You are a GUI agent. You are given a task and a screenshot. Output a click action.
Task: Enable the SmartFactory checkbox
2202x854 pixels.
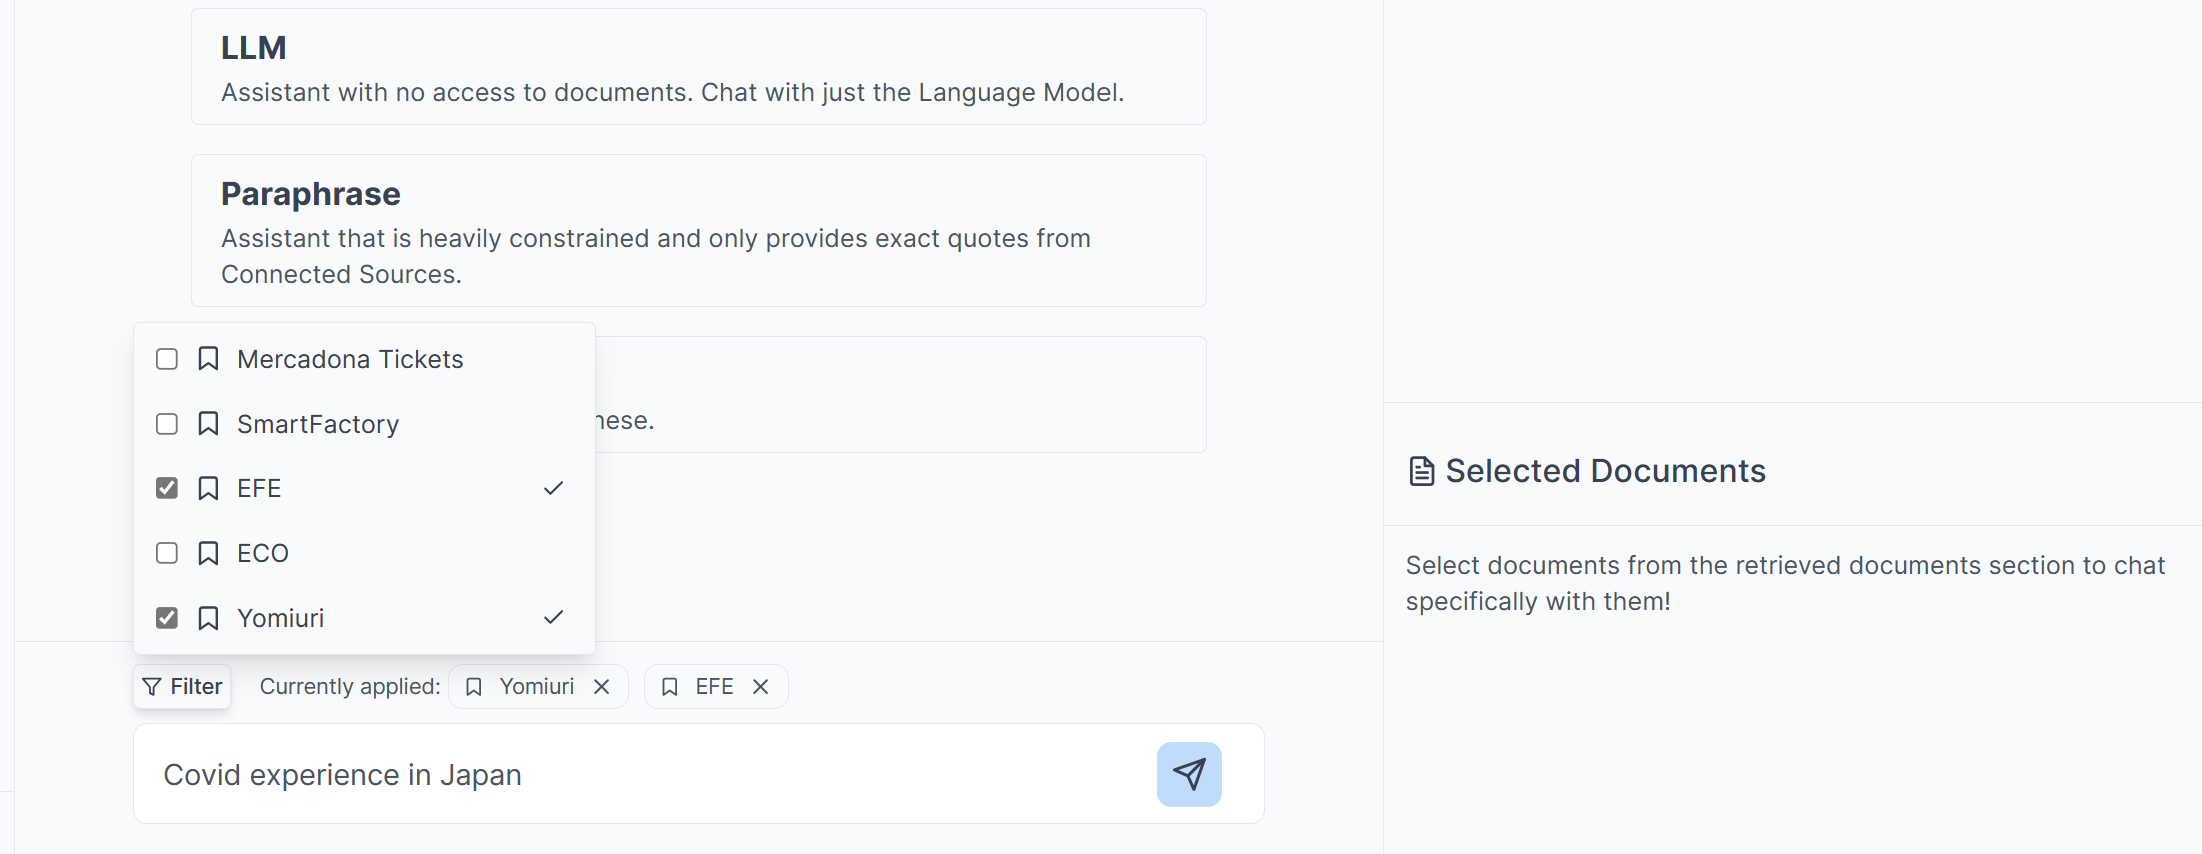point(166,423)
